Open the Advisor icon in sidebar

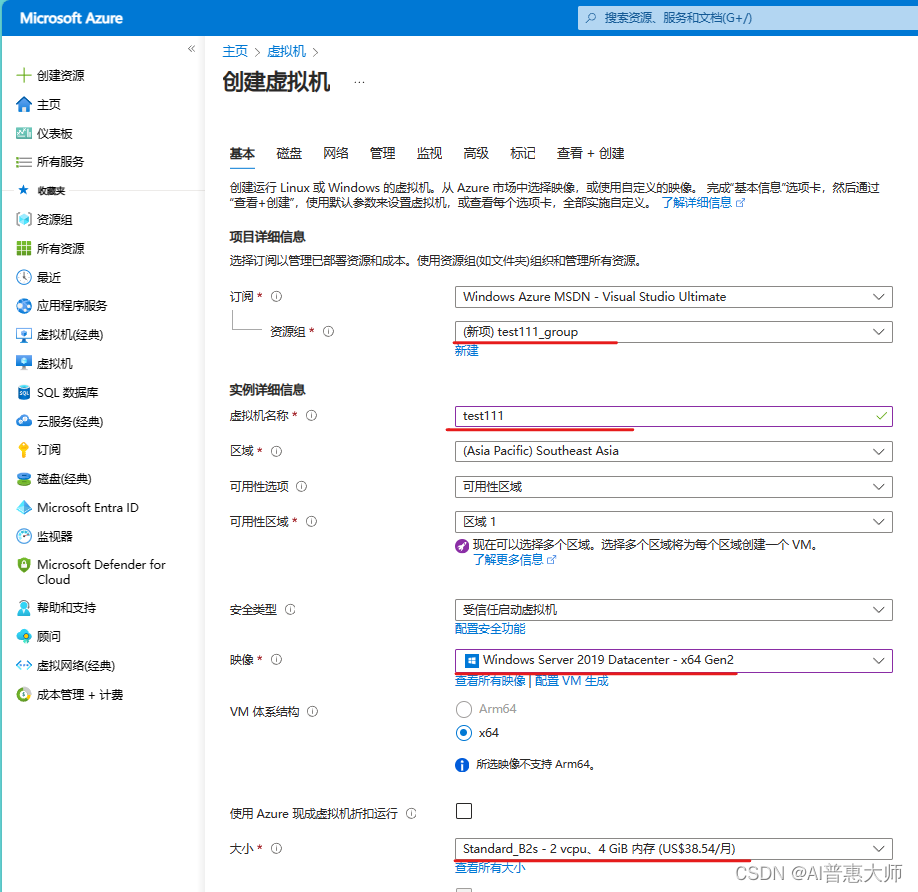tap(23, 636)
